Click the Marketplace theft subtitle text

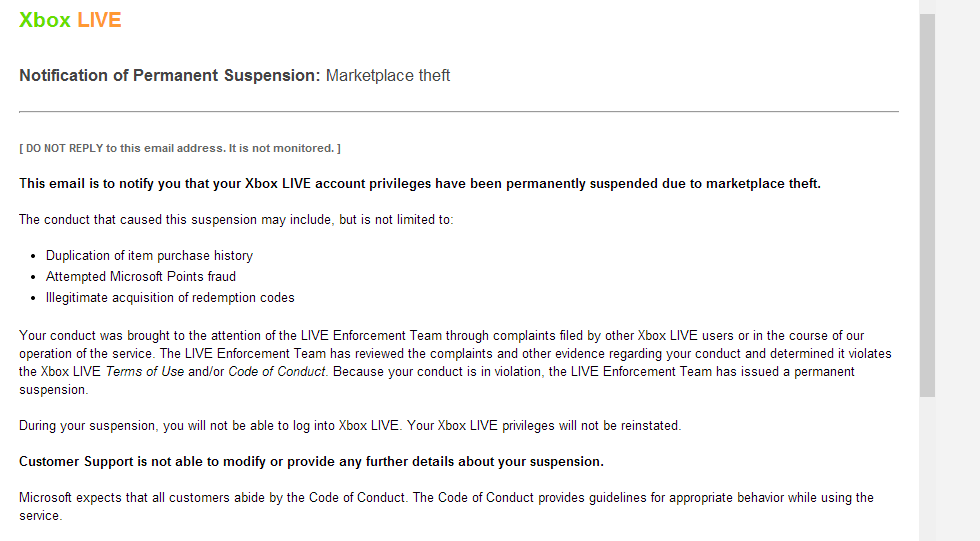click(388, 76)
